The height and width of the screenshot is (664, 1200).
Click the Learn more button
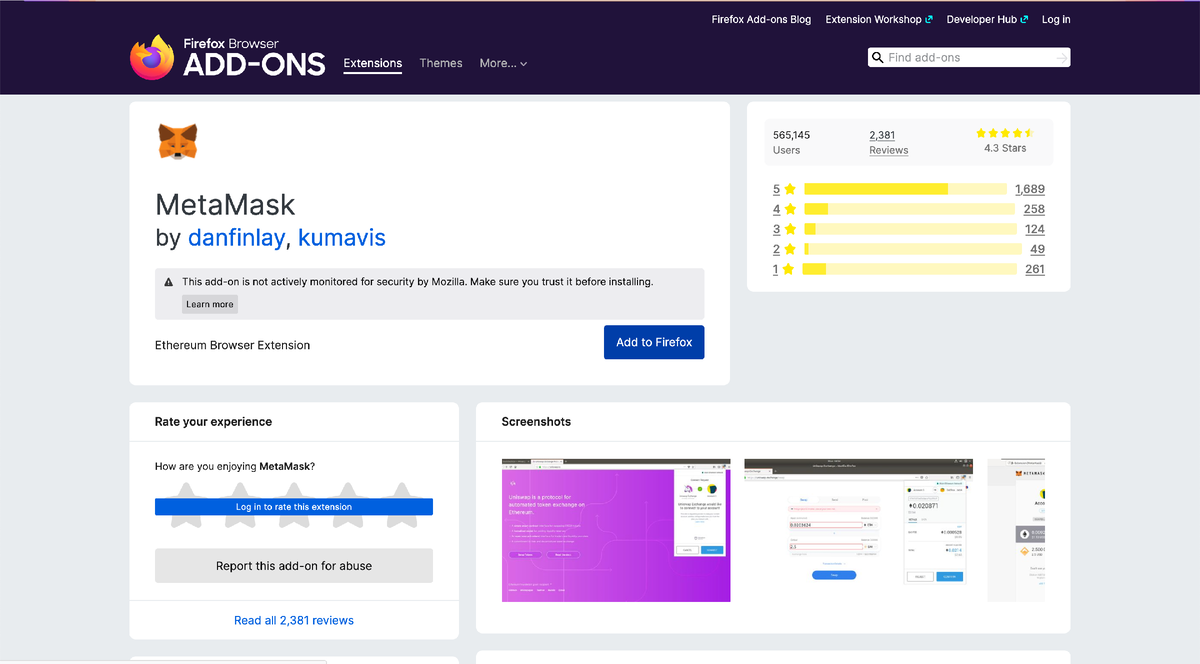210,304
